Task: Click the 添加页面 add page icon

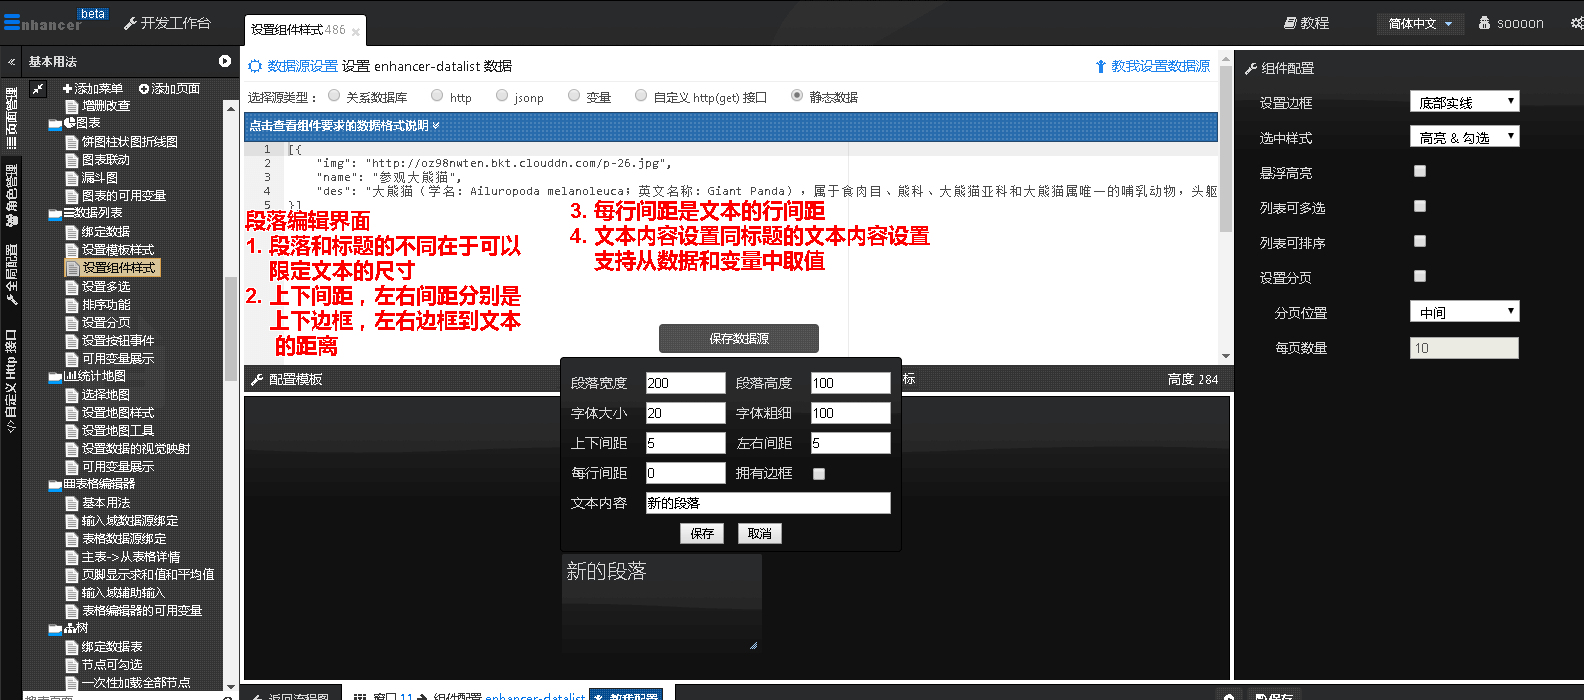Action: (x=144, y=89)
